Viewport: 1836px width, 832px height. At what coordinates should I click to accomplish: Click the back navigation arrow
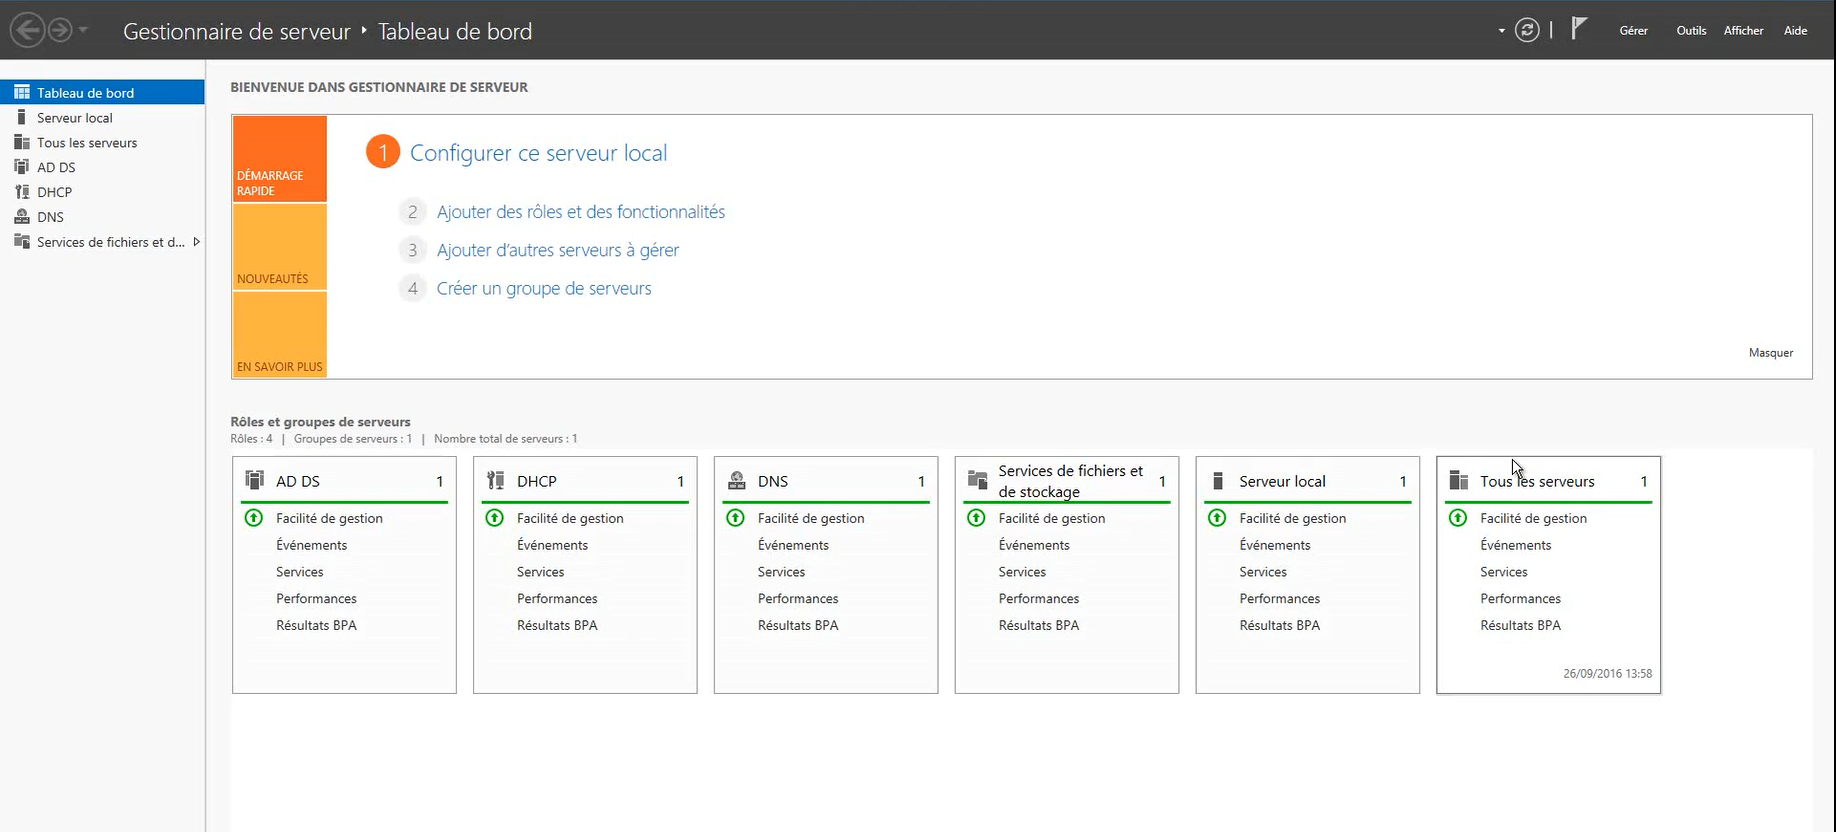point(28,31)
